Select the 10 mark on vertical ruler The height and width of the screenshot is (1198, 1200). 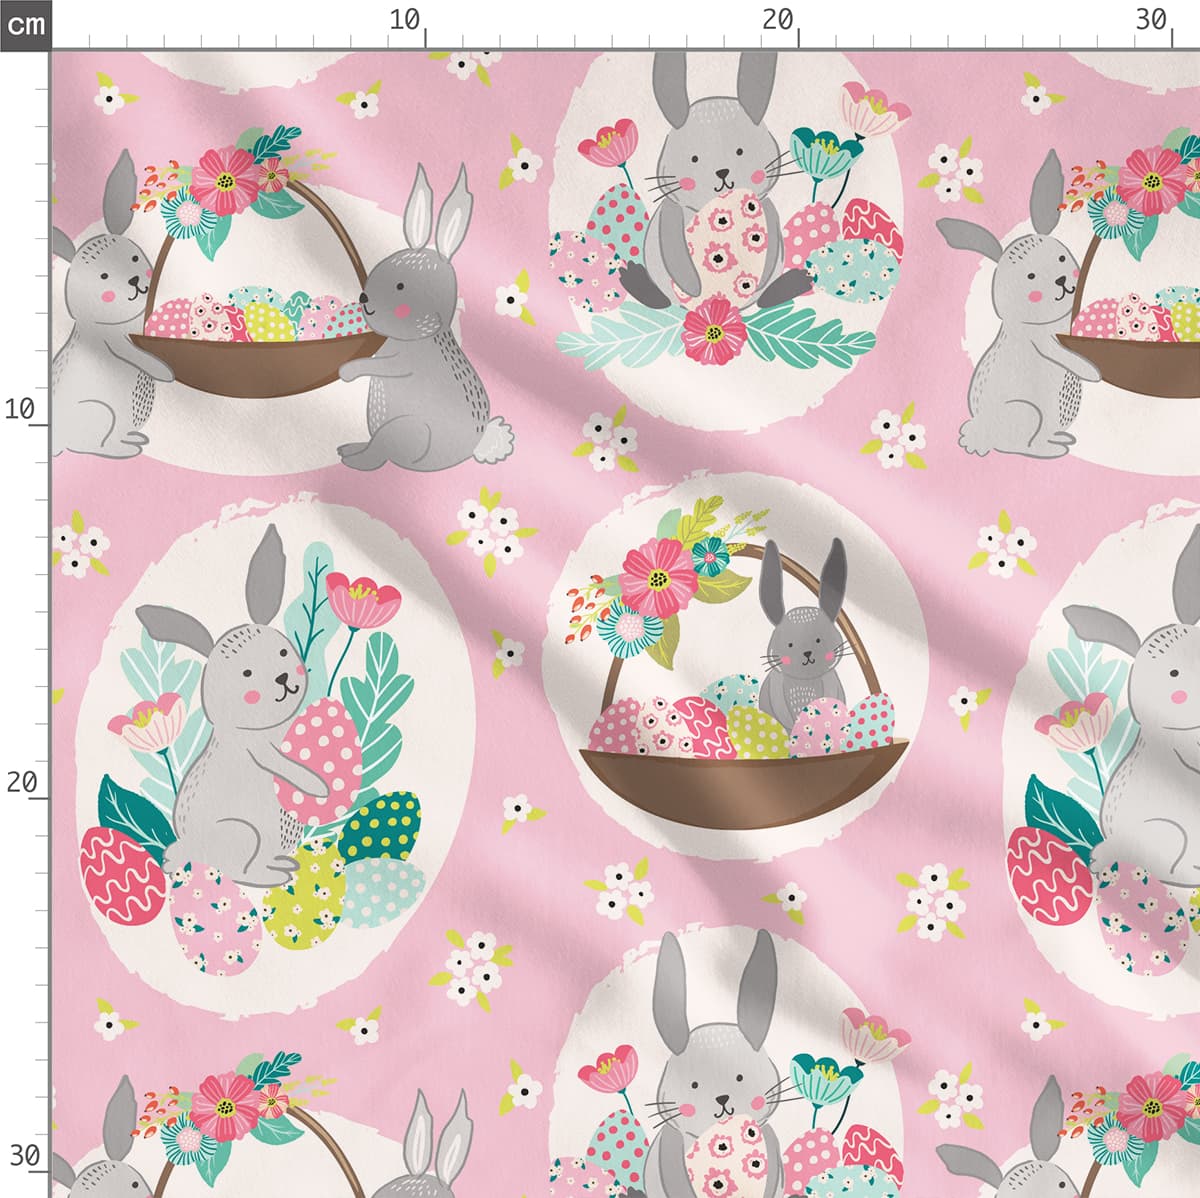pyautogui.click(x=20, y=409)
